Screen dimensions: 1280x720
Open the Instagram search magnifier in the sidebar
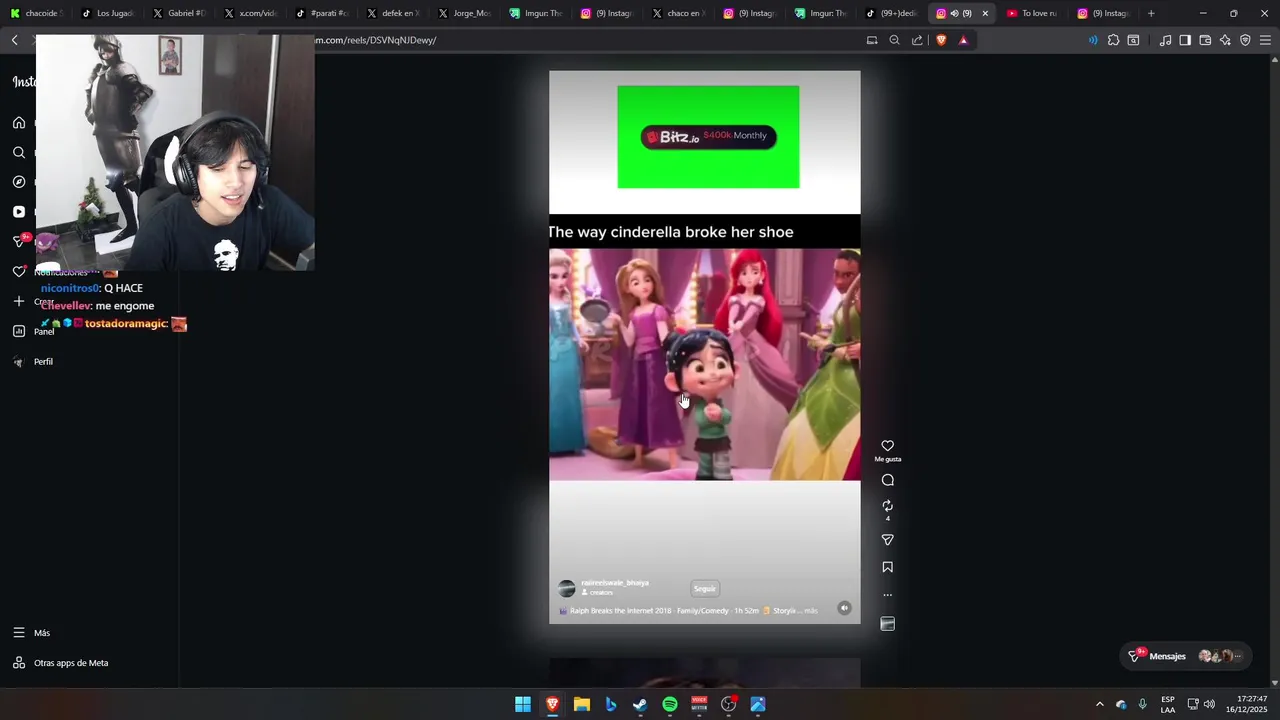pos(19,152)
